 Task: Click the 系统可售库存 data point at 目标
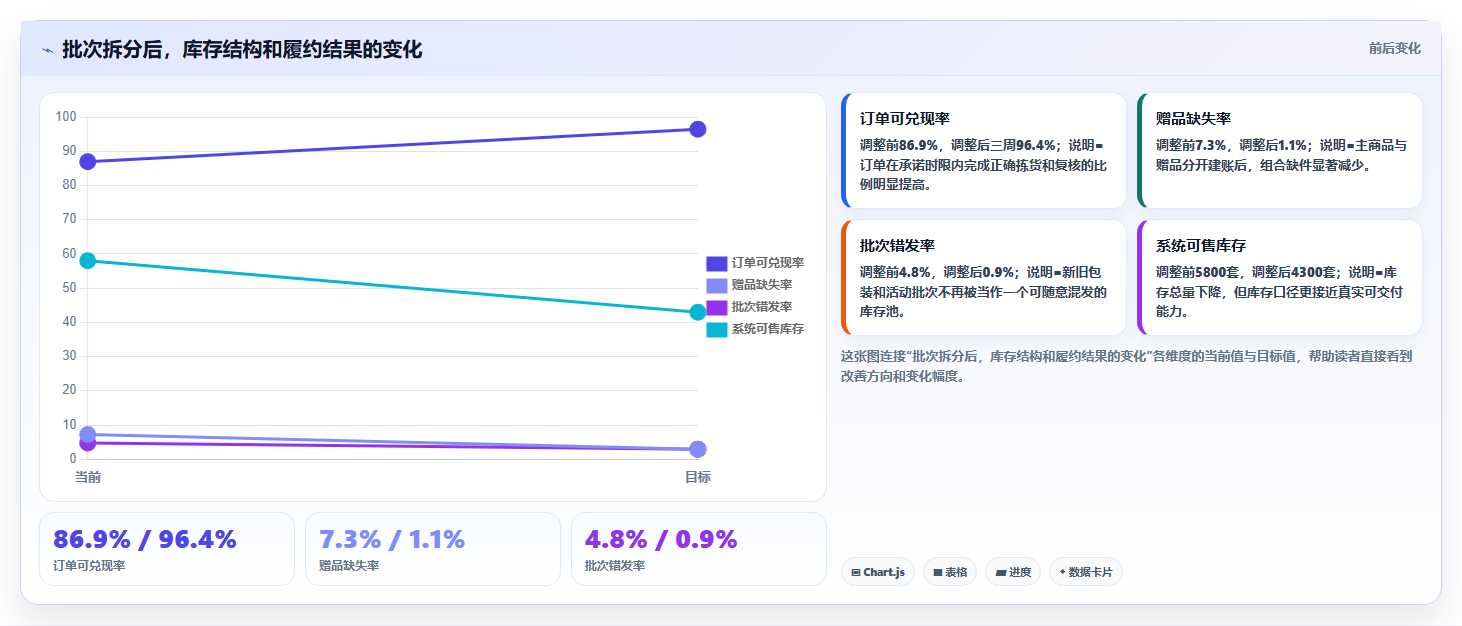pos(698,312)
